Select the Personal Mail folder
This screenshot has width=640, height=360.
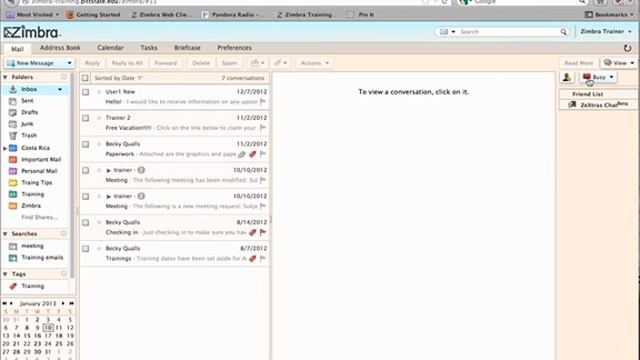click(x=39, y=171)
